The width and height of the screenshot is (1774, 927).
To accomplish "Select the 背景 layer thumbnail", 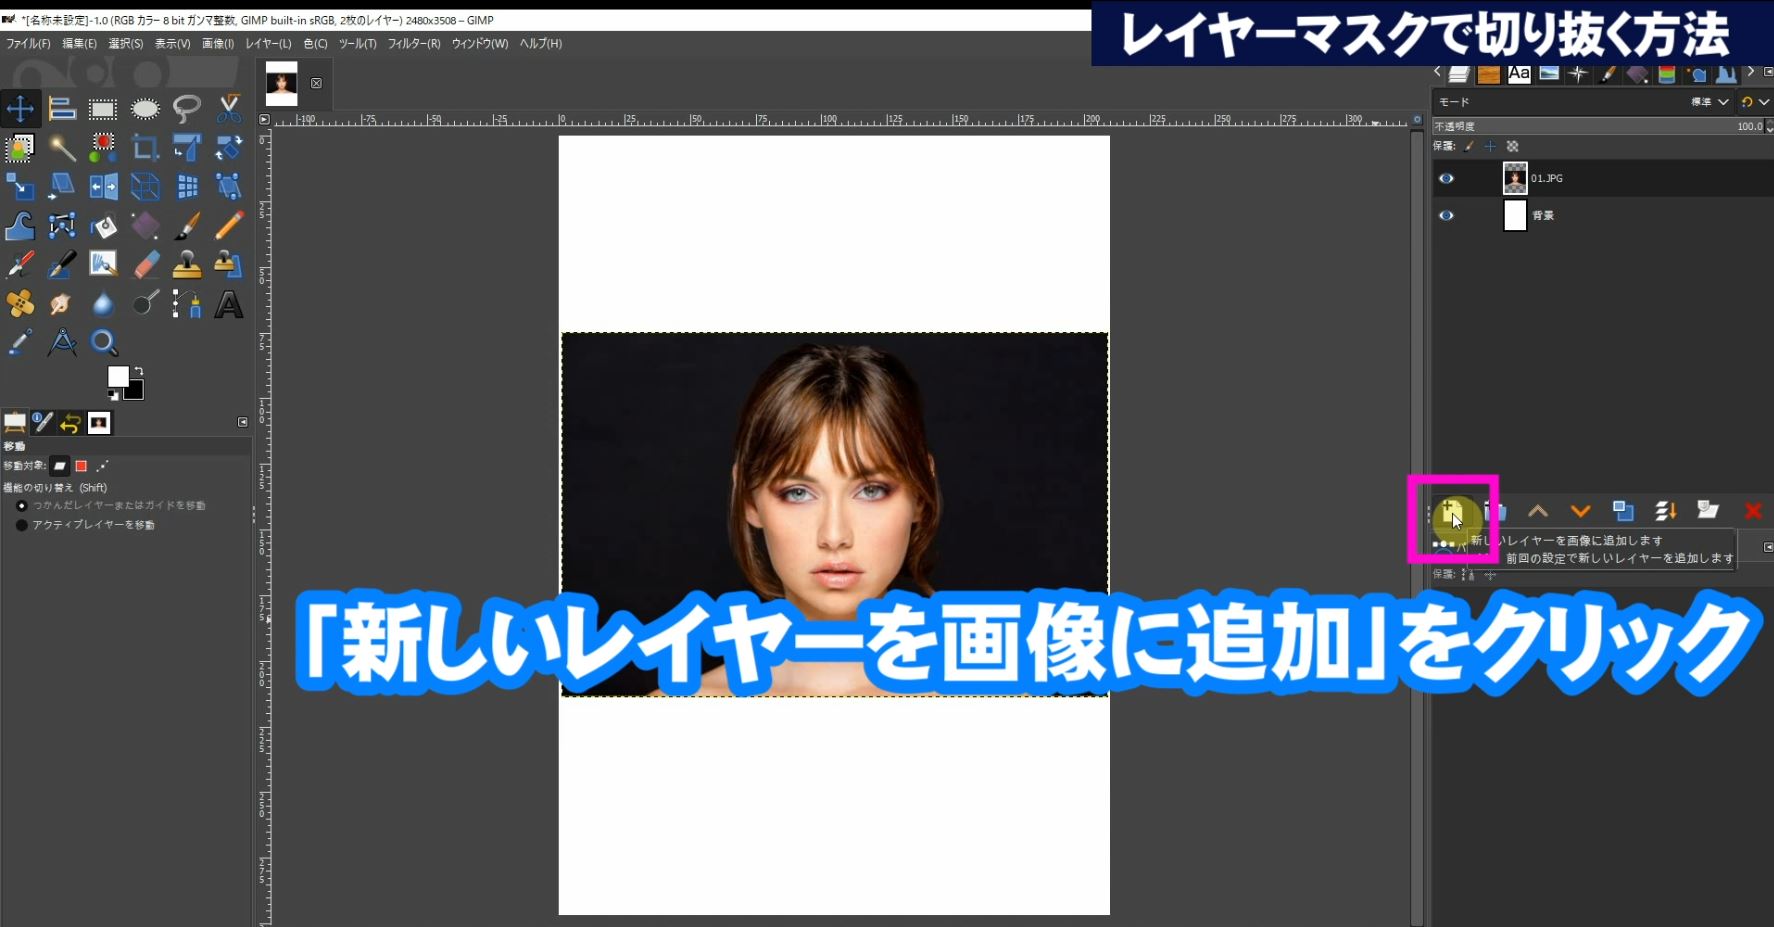I will tap(1515, 216).
